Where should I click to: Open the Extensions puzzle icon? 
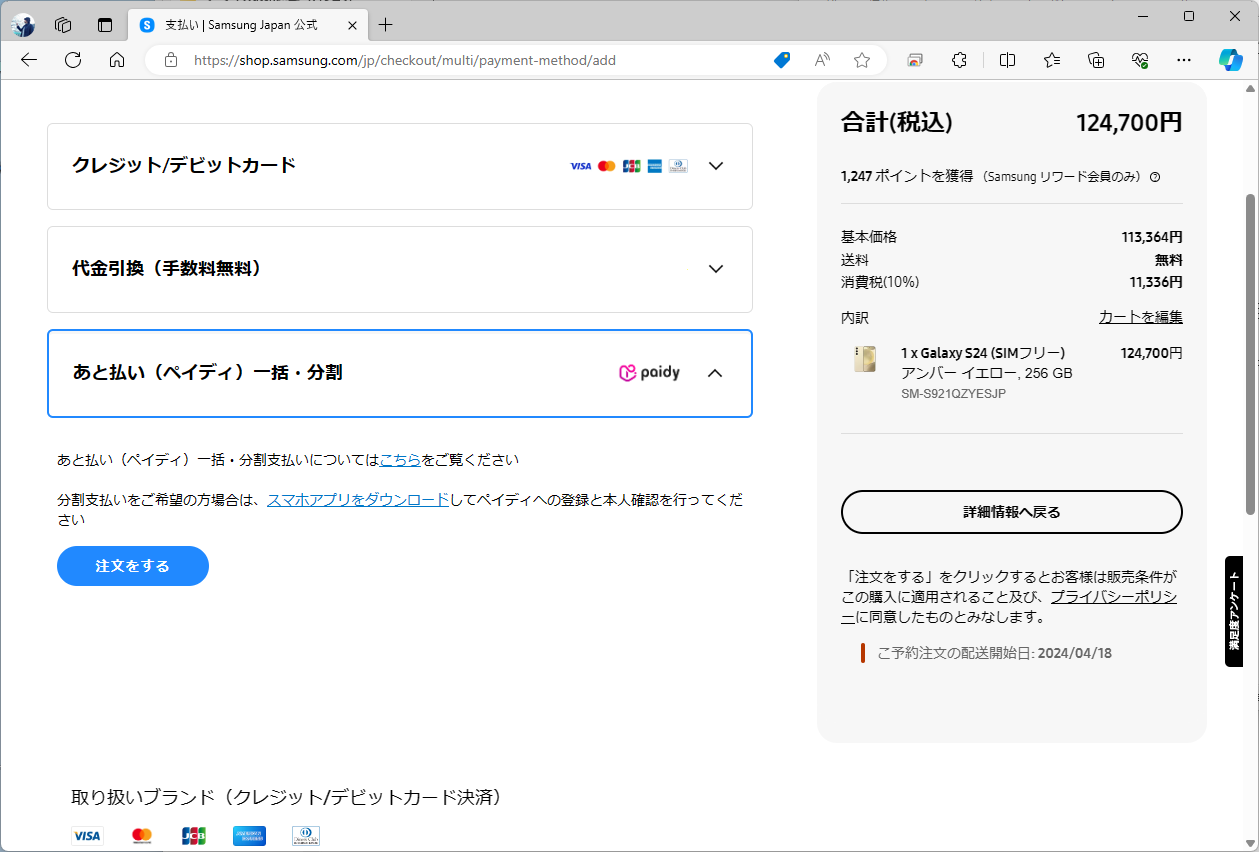(959, 60)
